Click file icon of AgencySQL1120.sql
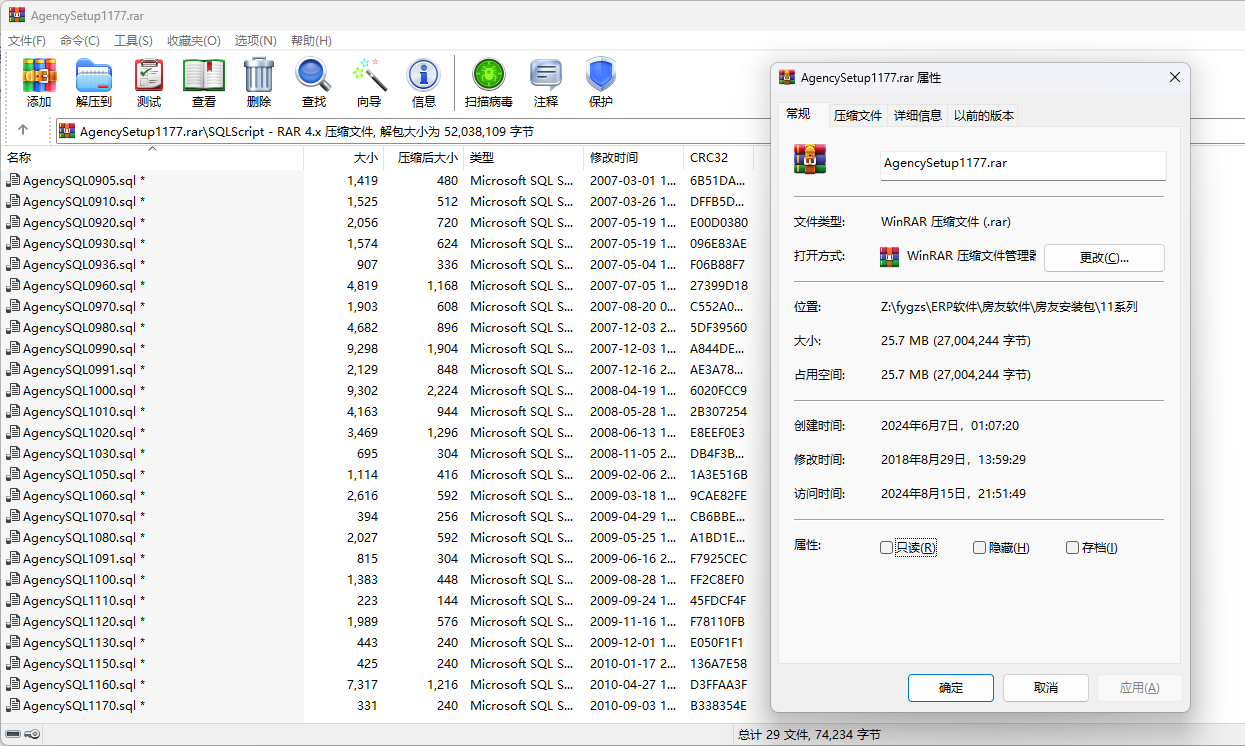This screenshot has height=746, width=1245. pos(13,622)
